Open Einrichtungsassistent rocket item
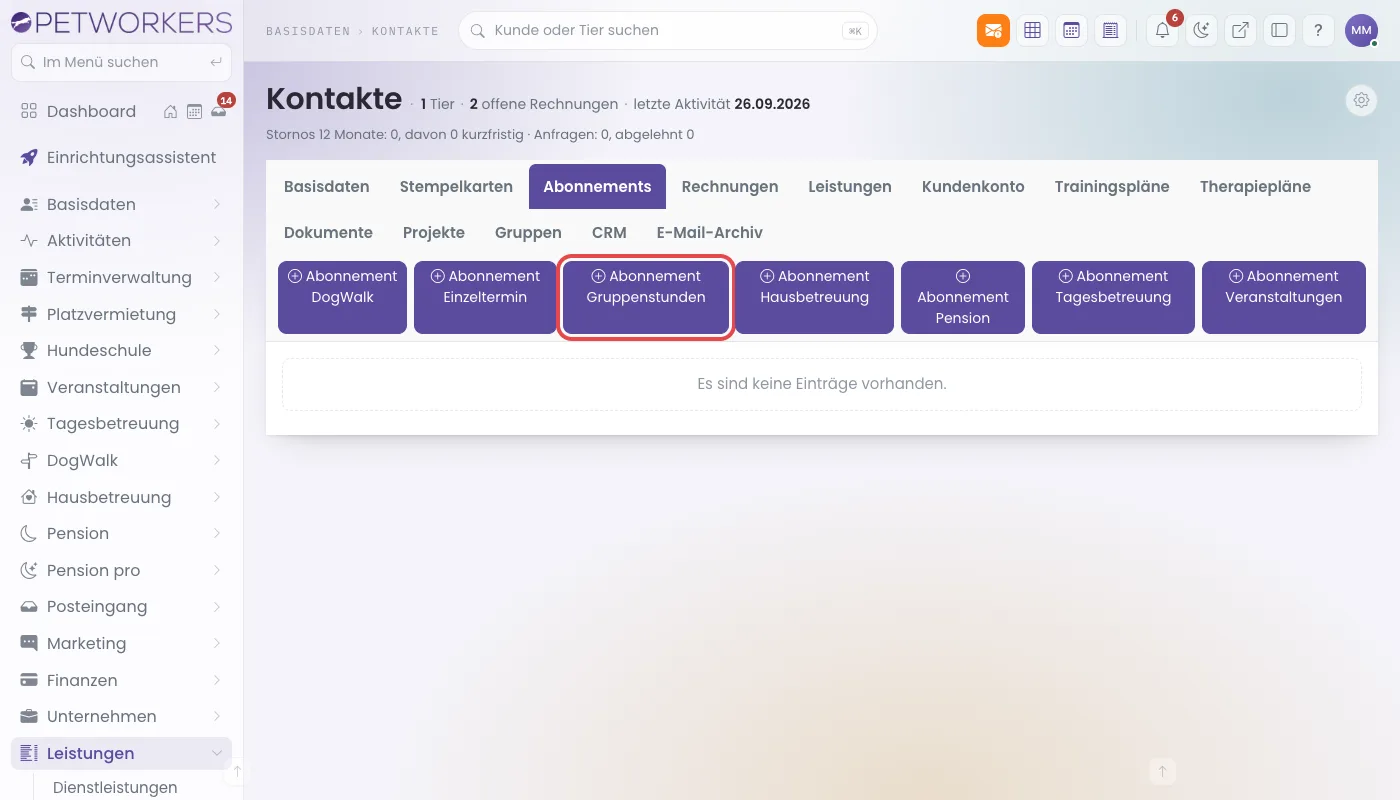Screen dimensions: 1400x800 click(120, 157)
